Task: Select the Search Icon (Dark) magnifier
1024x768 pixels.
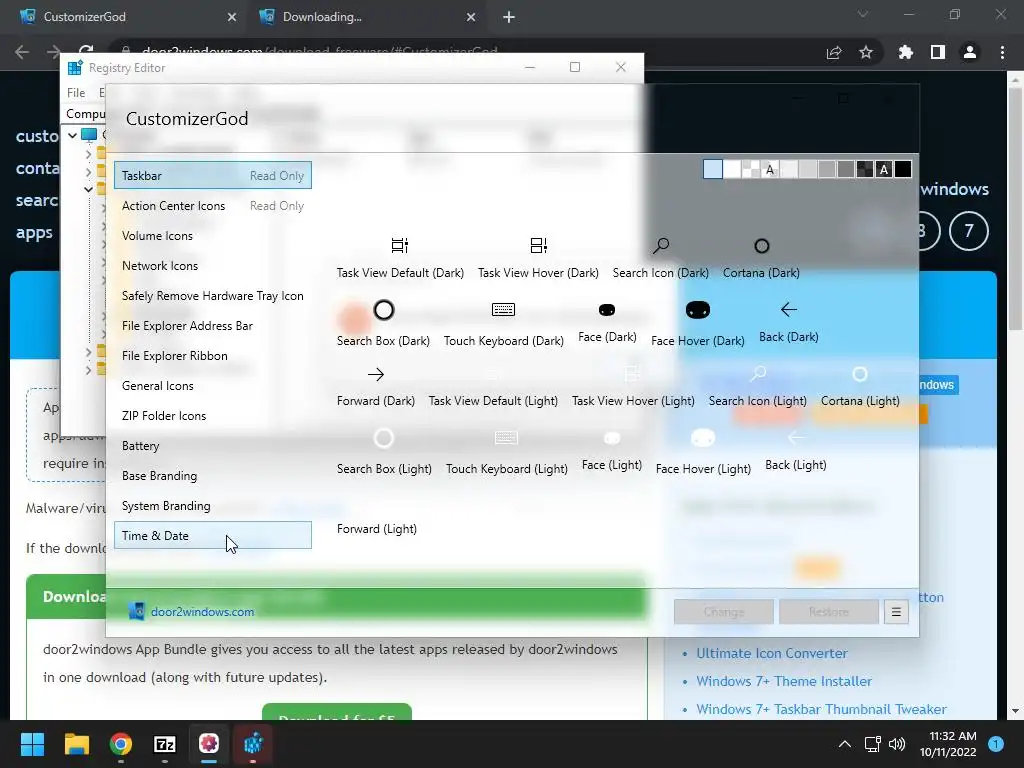Action: coord(661,246)
